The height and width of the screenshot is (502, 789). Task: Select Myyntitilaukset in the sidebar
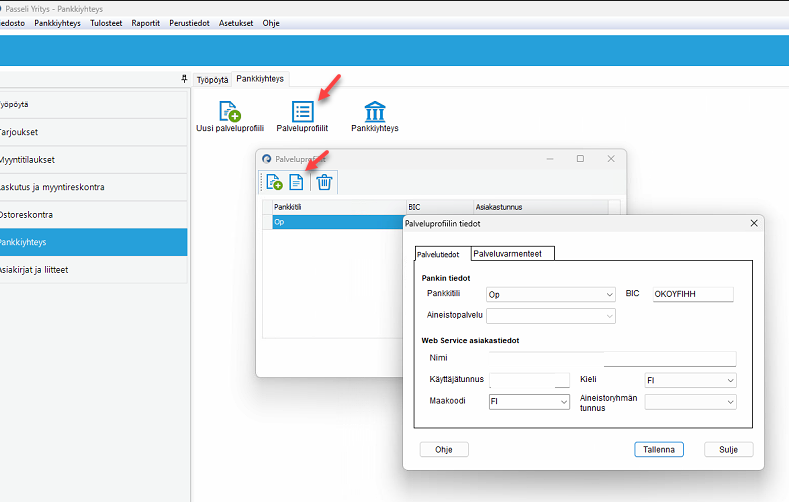pyautogui.click(x=94, y=160)
